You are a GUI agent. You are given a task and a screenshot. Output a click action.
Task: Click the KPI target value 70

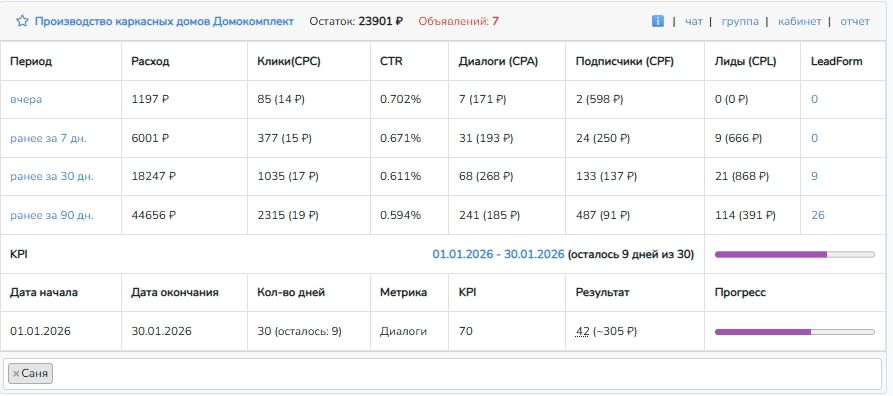tap(465, 331)
